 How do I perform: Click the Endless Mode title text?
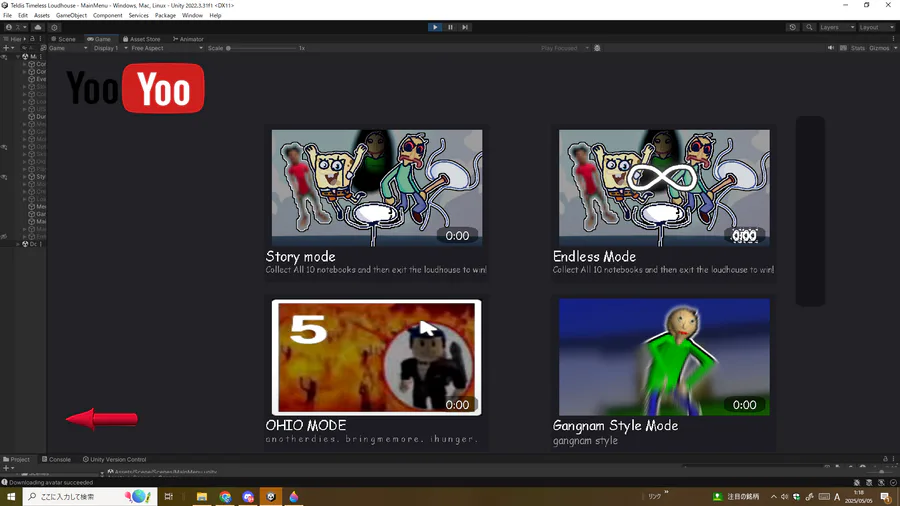click(594, 256)
